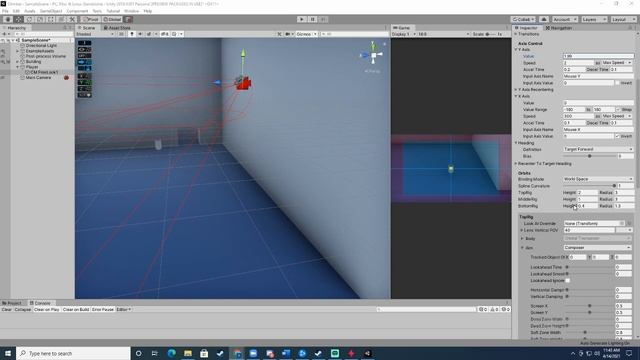This screenshot has height=360, width=640.
Task: Switch to the Asset Store tab
Action: [x=117, y=28]
